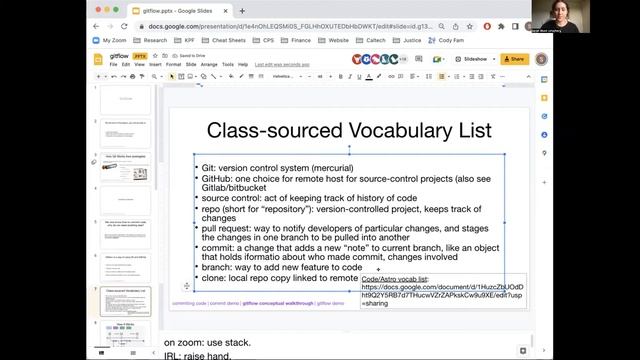The height and width of the screenshot is (360, 640).
Task: Open the Arrange menu
Action: pyautogui.click(x=209, y=64)
